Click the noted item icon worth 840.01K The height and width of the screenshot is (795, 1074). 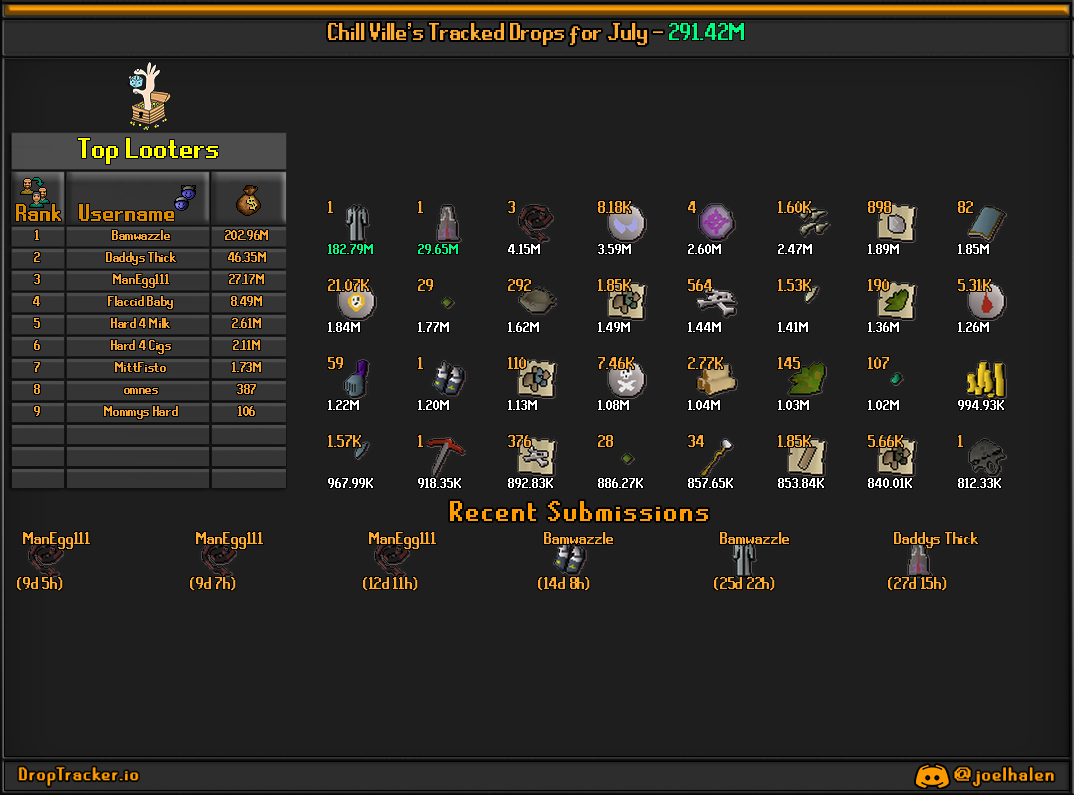coord(896,457)
